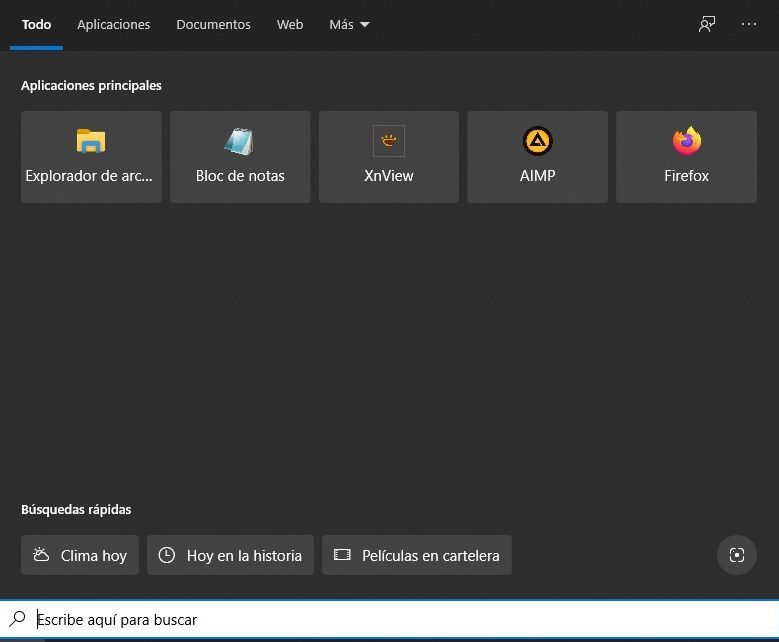
Task: Search quick query Clima hoy
Action: (x=80, y=555)
